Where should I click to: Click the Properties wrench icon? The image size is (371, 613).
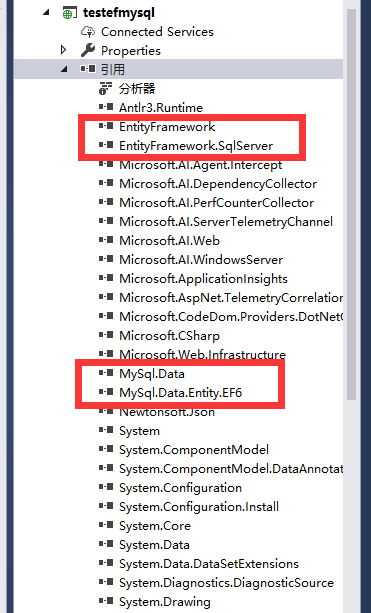point(88,50)
